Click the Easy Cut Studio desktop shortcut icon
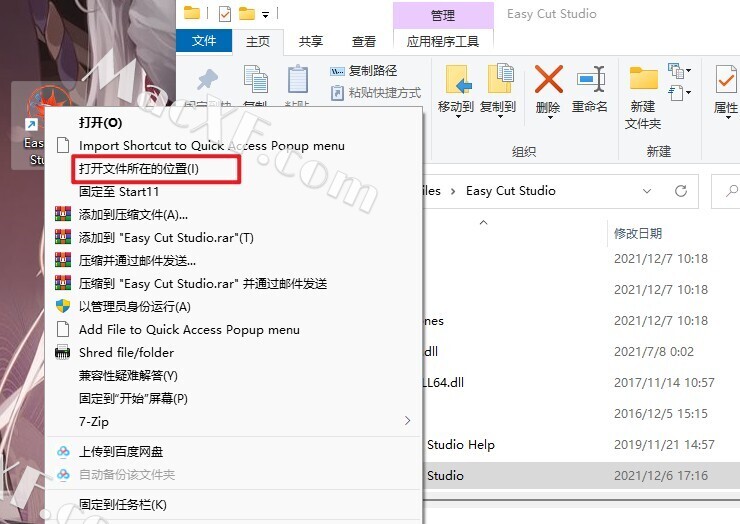This screenshot has height=524, width=740. pyautogui.click(x=28, y=125)
